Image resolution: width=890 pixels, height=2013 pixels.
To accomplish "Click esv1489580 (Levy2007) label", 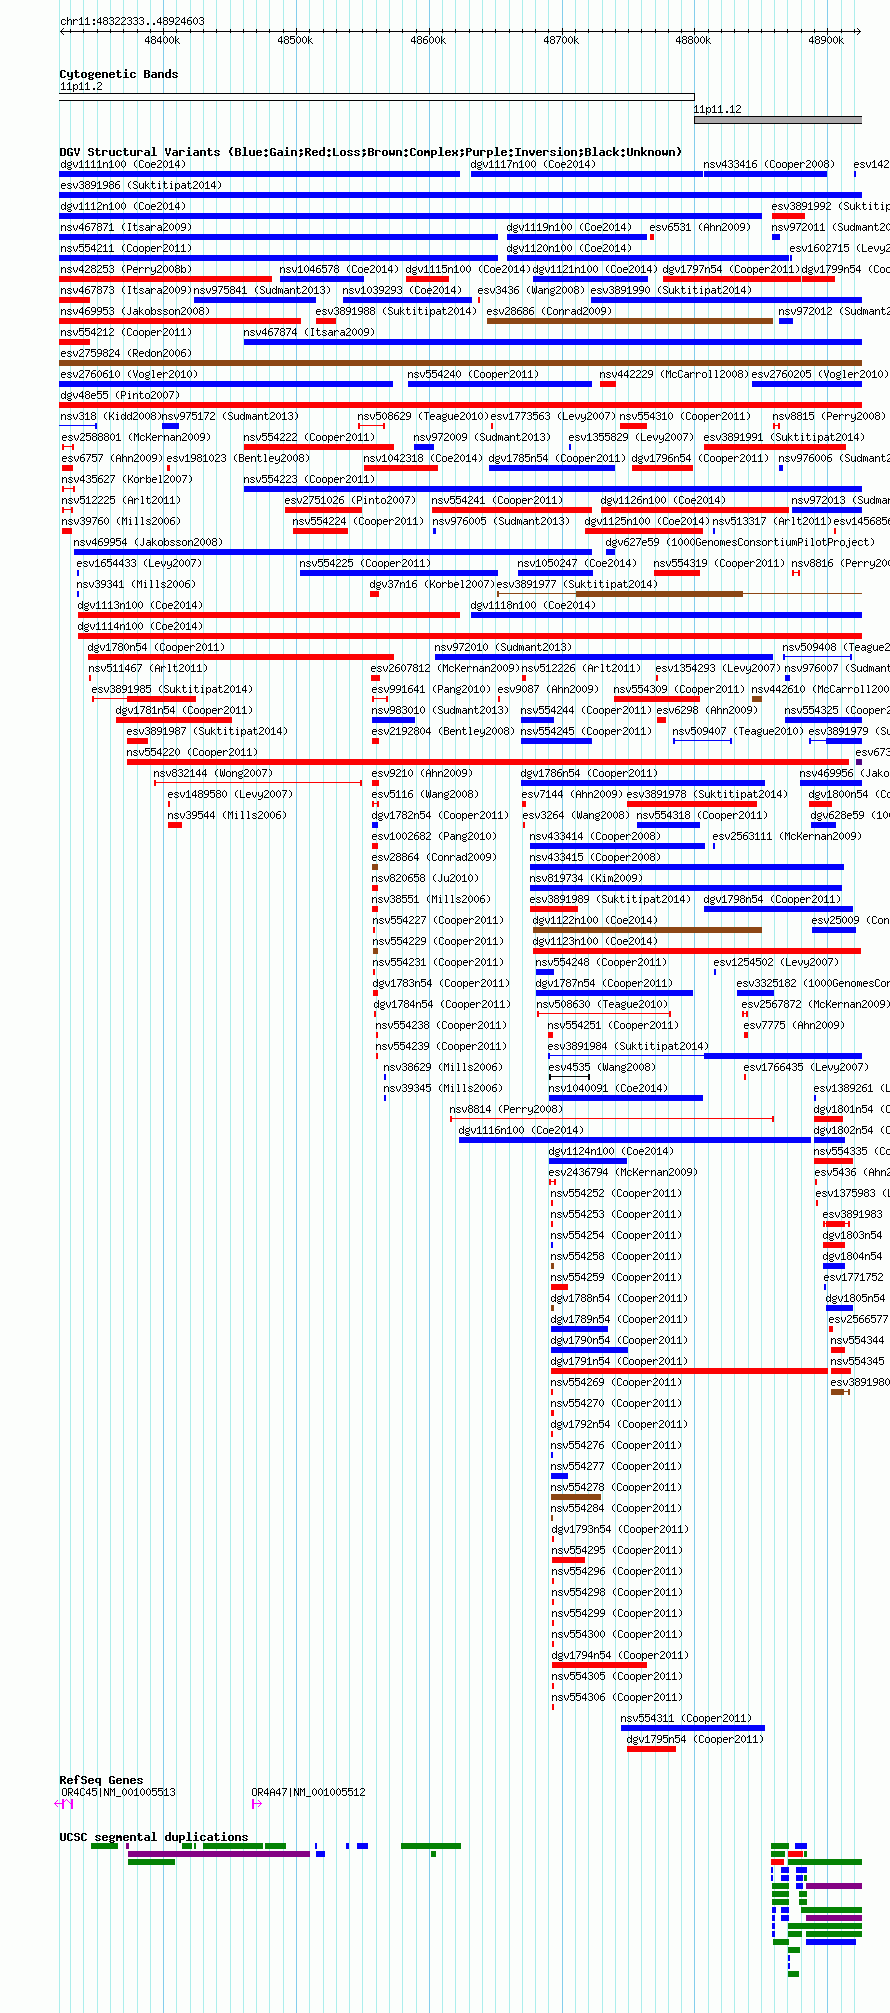I will point(230,794).
